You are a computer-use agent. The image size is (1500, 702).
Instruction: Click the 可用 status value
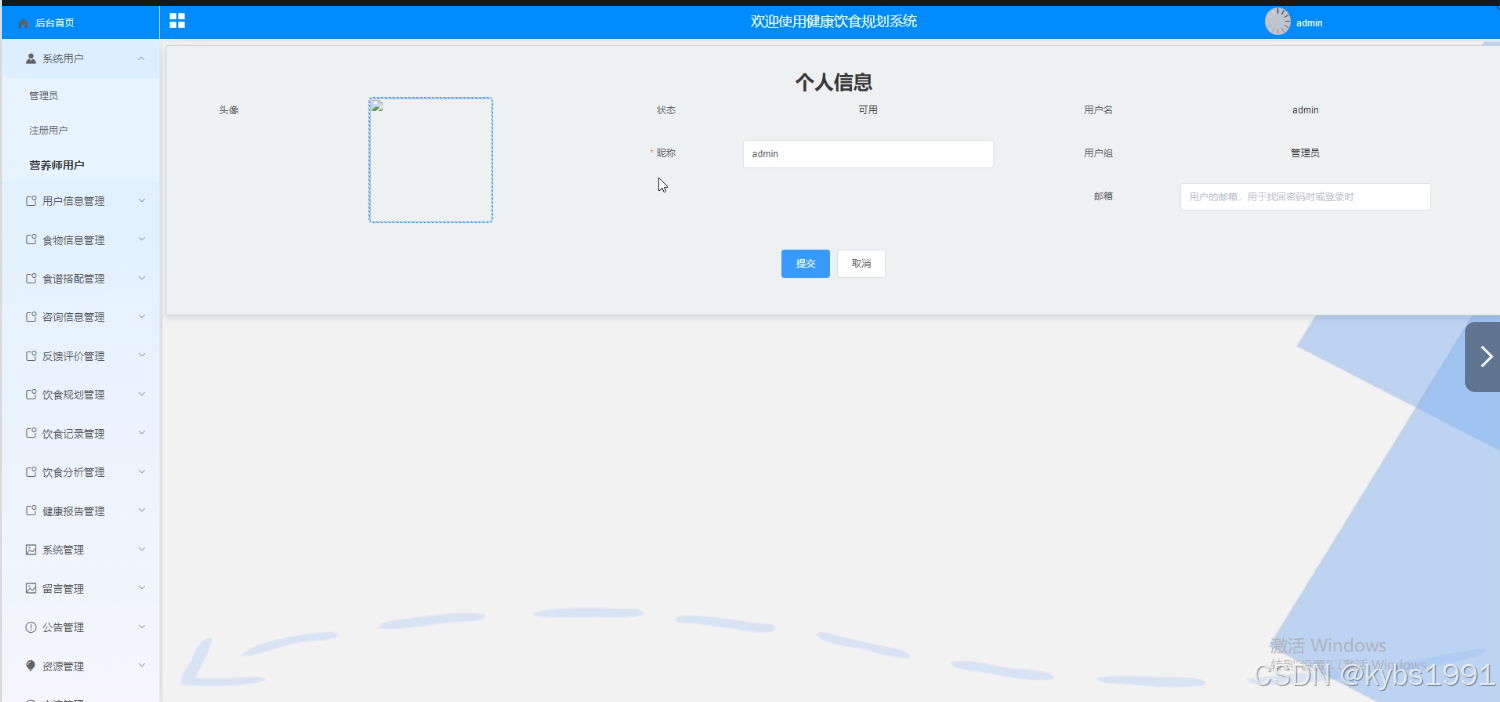[868, 110]
